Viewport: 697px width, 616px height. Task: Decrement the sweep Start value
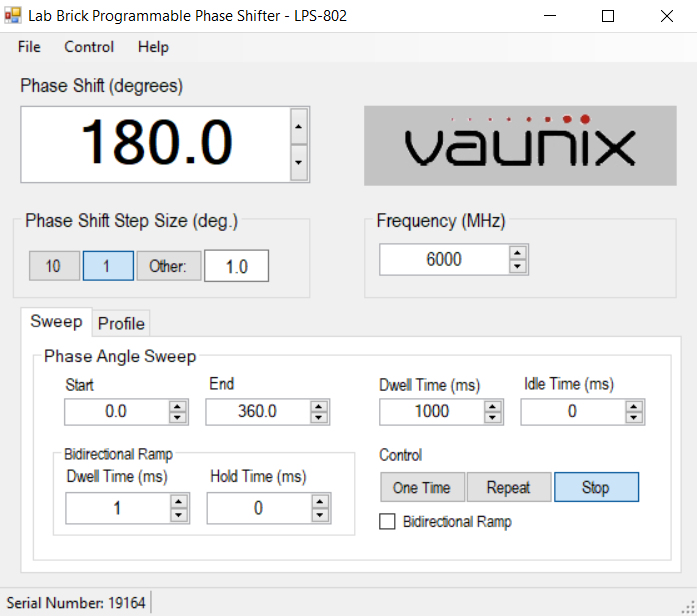pyautogui.click(x=177, y=418)
